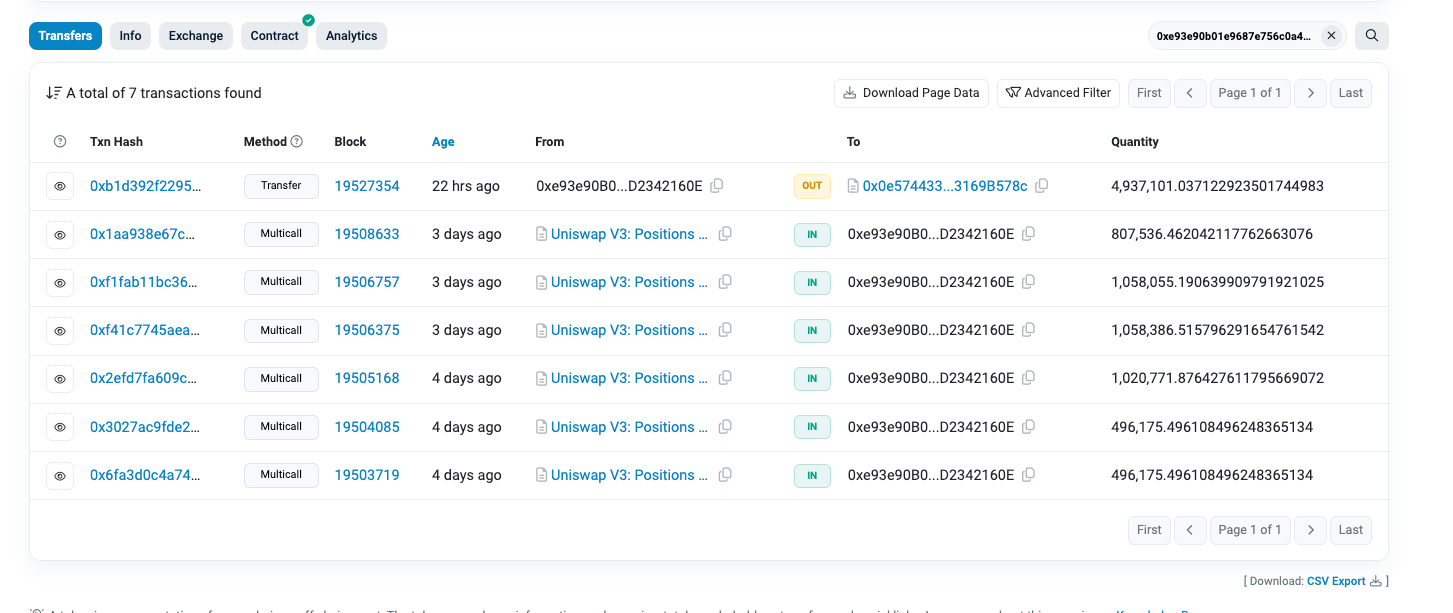
Task: Click Last in the top pagination
Action: click(1351, 93)
